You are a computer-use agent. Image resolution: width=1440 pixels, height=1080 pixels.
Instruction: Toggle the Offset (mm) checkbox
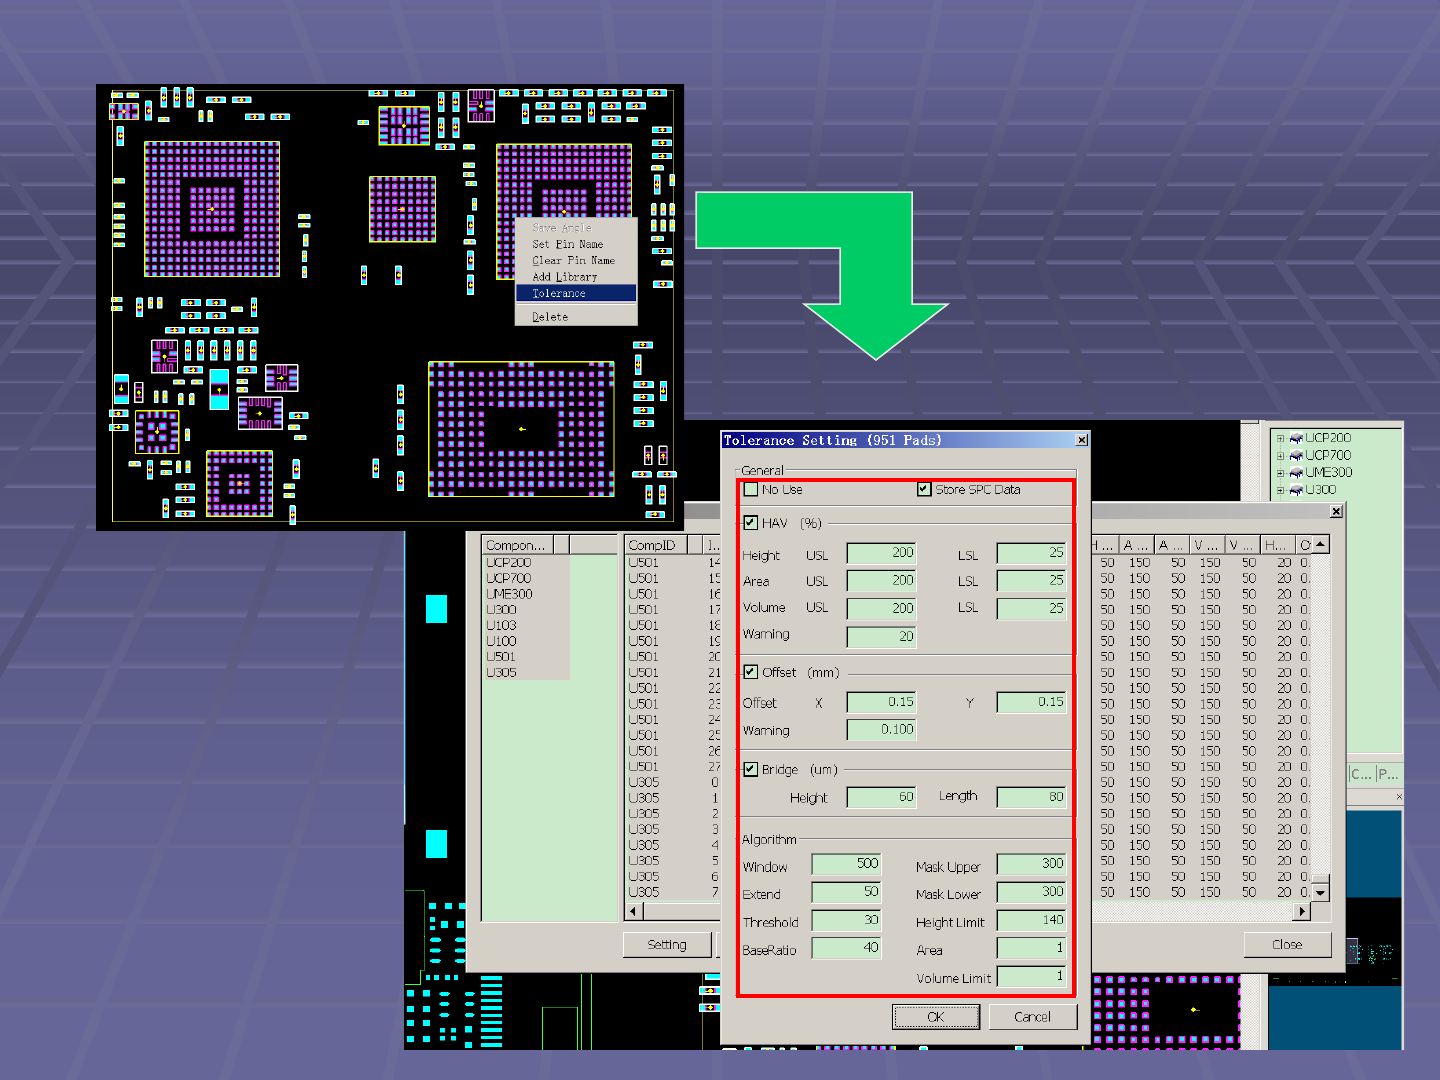pyautogui.click(x=751, y=672)
